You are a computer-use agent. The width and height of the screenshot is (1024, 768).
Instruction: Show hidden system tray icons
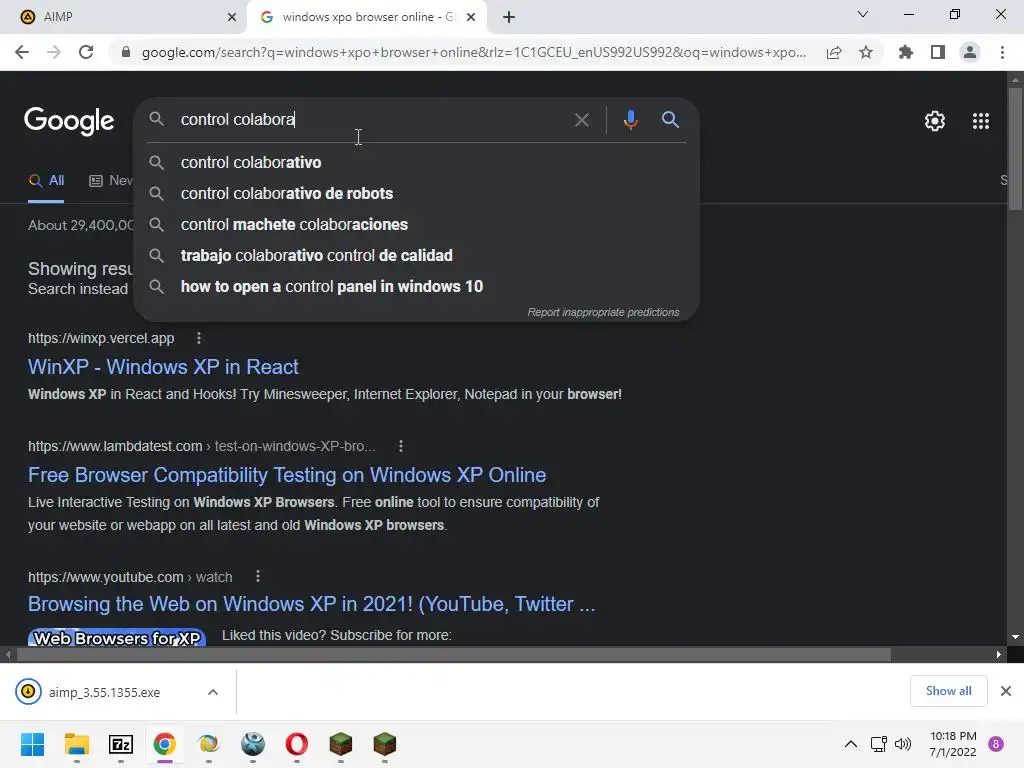[850, 744]
